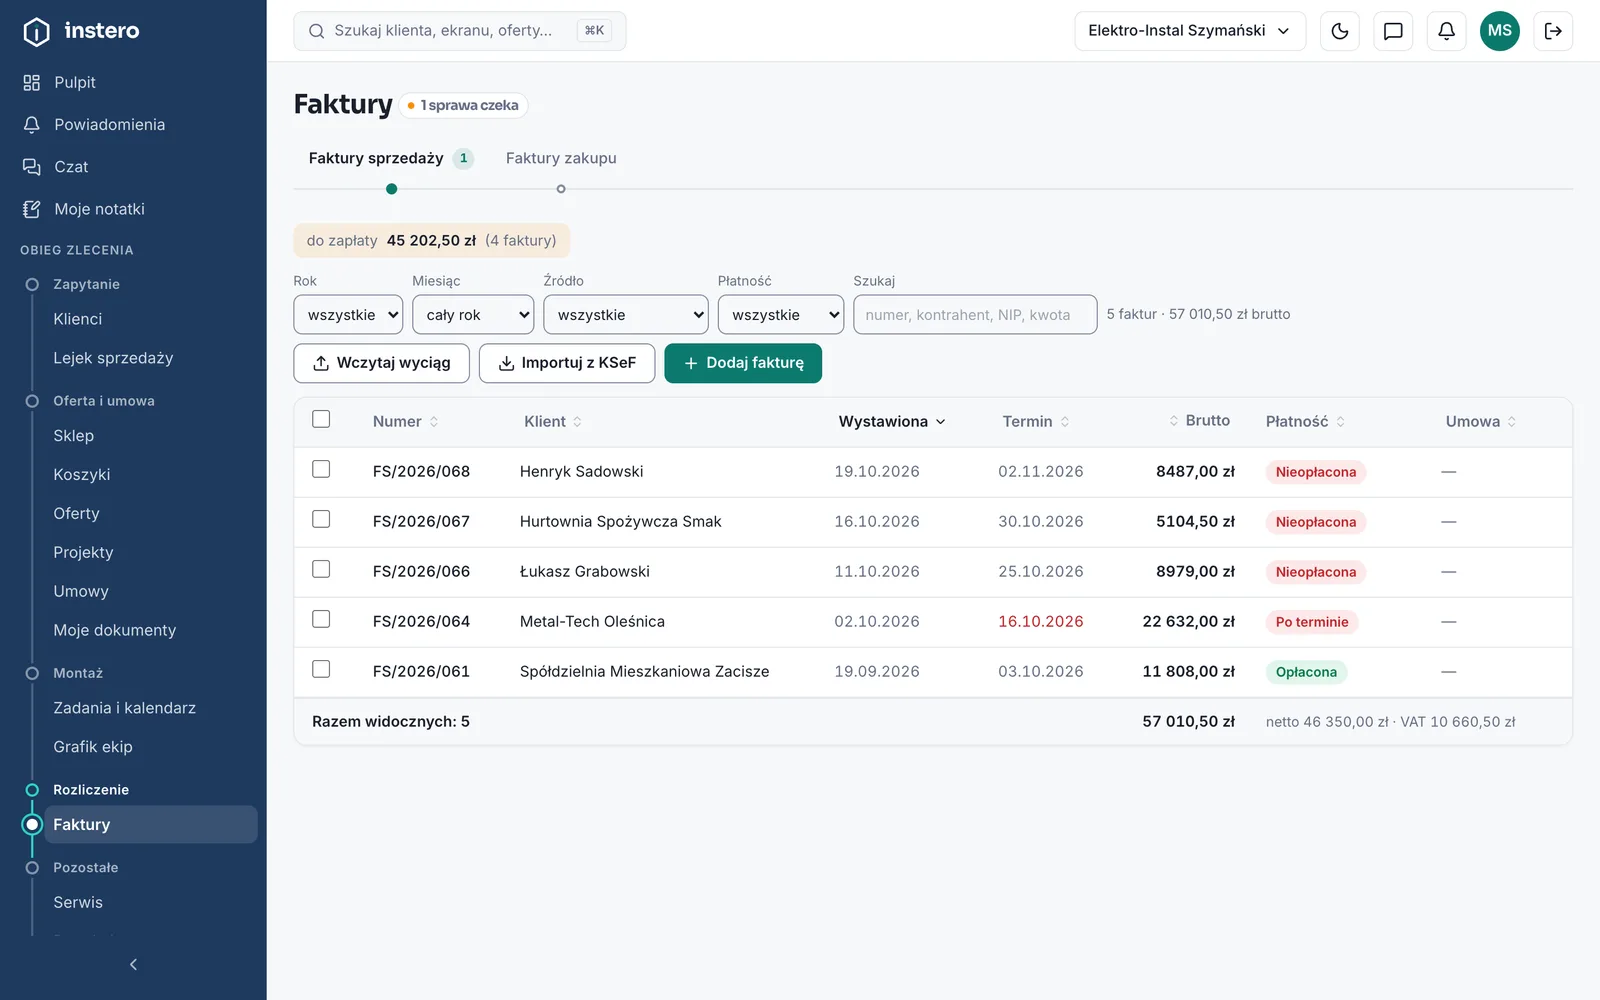Click the logout icon in the header
Image resolution: width=1600 pixels, height=1000 pixels.
(x=1553, y=31)
